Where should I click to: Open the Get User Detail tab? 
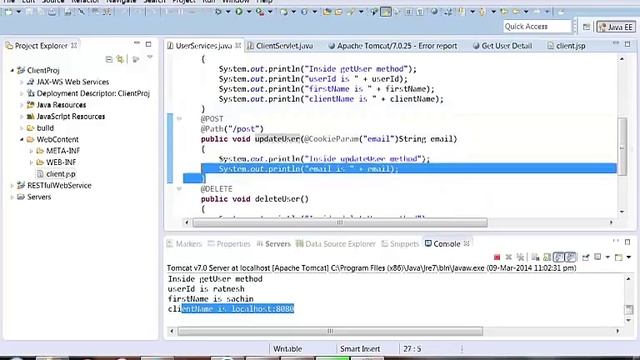pyautogui.click(x=502, y=46)
